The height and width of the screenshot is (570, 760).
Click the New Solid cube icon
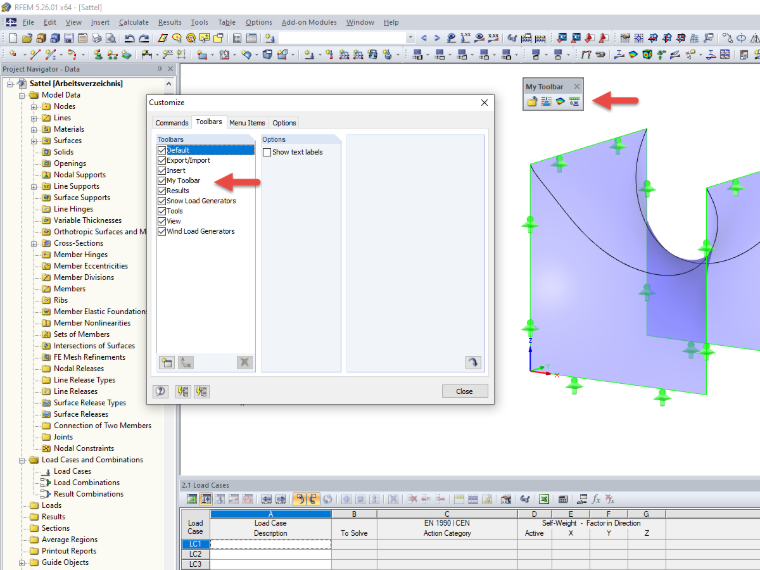(267, 54)
